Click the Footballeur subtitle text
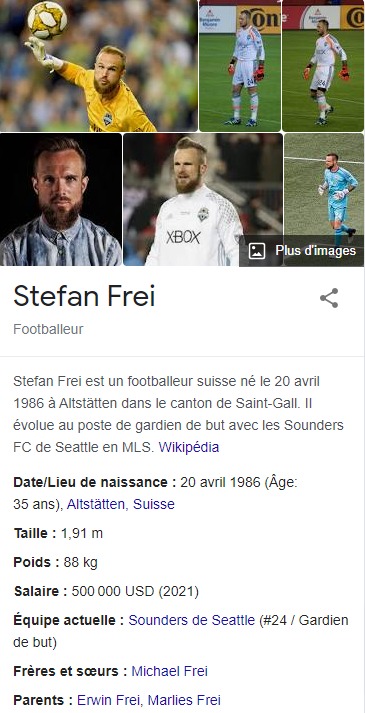 [48, 329]
